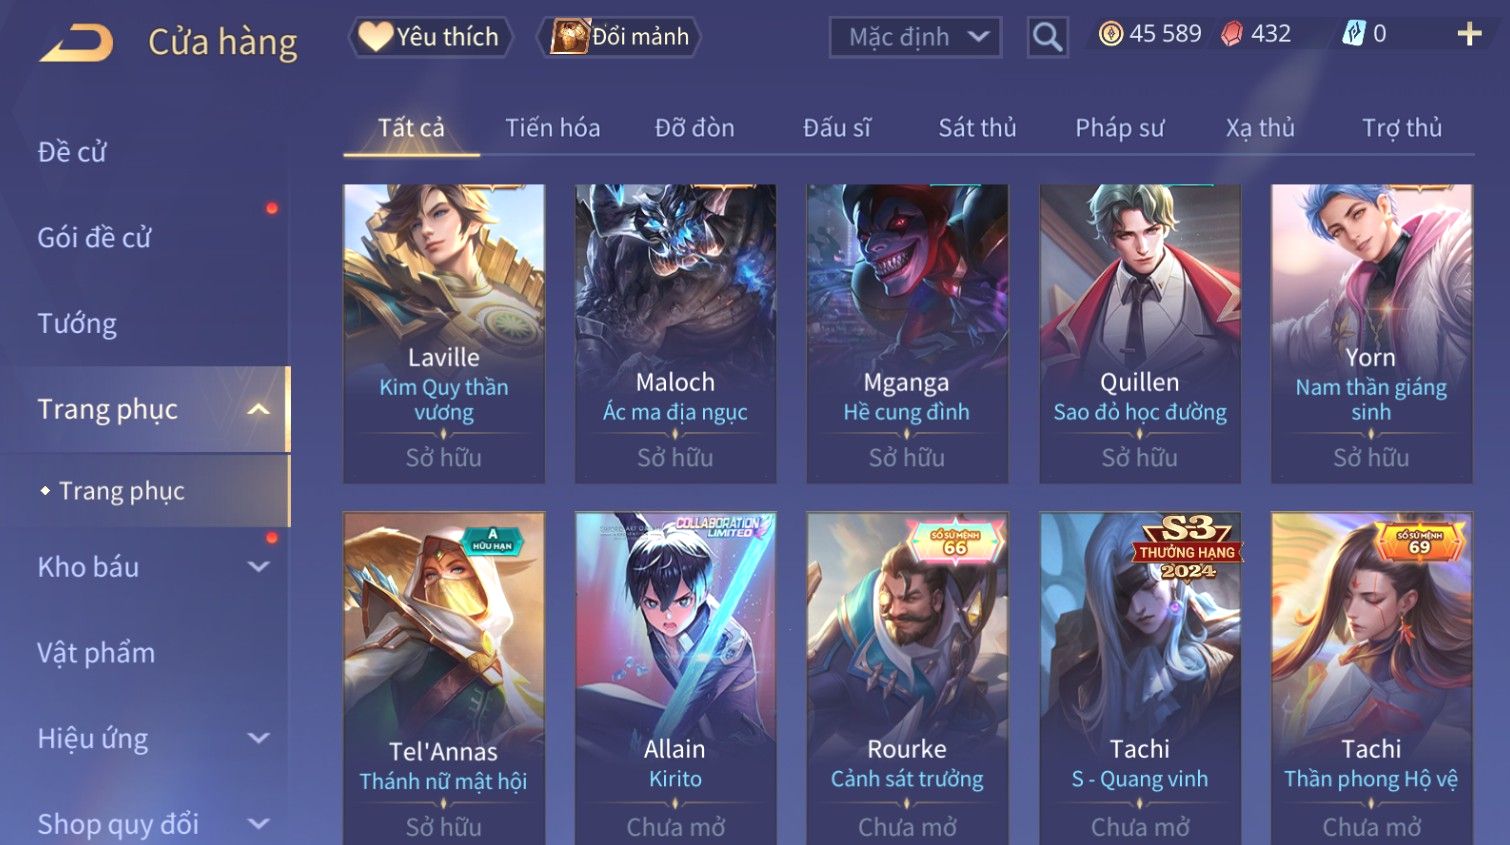Screen dimensions: 1510x845
Task: Switch to the Sát thủ tab
Action: 977,128
